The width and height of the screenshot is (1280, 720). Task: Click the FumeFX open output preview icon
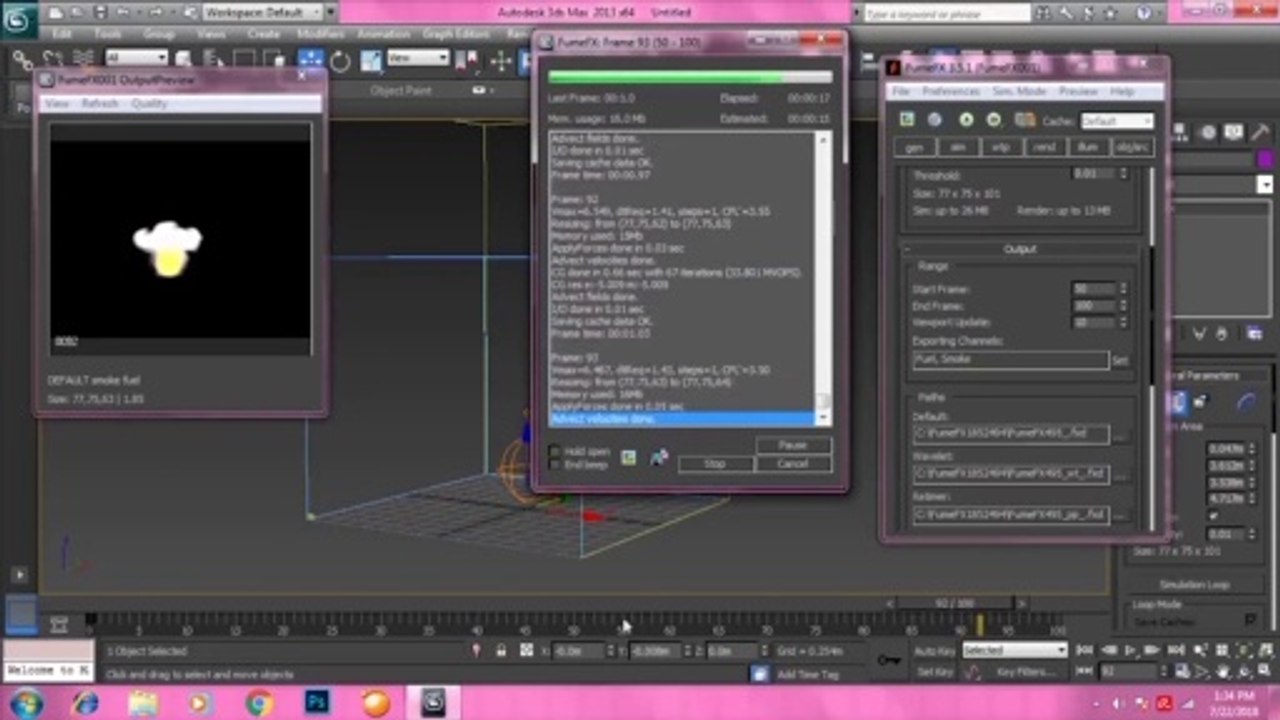(x=907, y=119)
